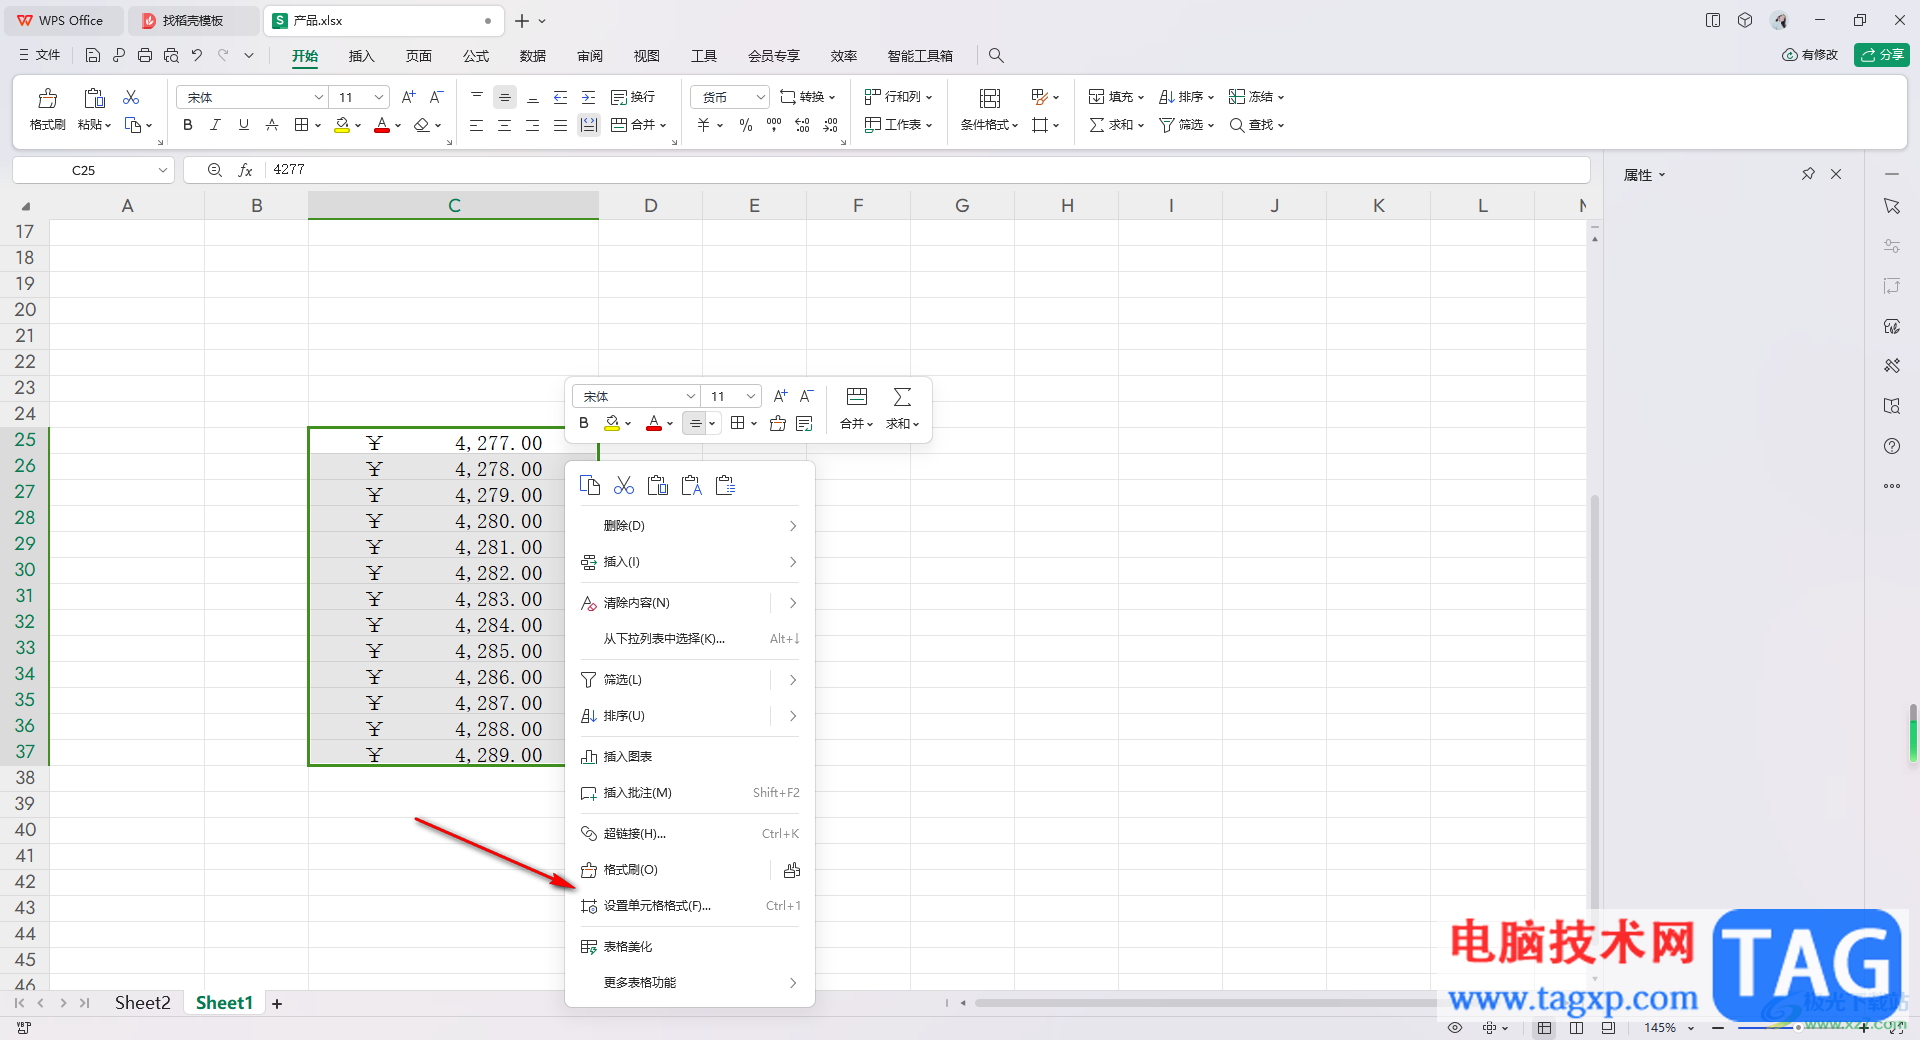Screen dimensions: 1920x1040
Task: Click the Paste icon in context menu
Action: 658,486
